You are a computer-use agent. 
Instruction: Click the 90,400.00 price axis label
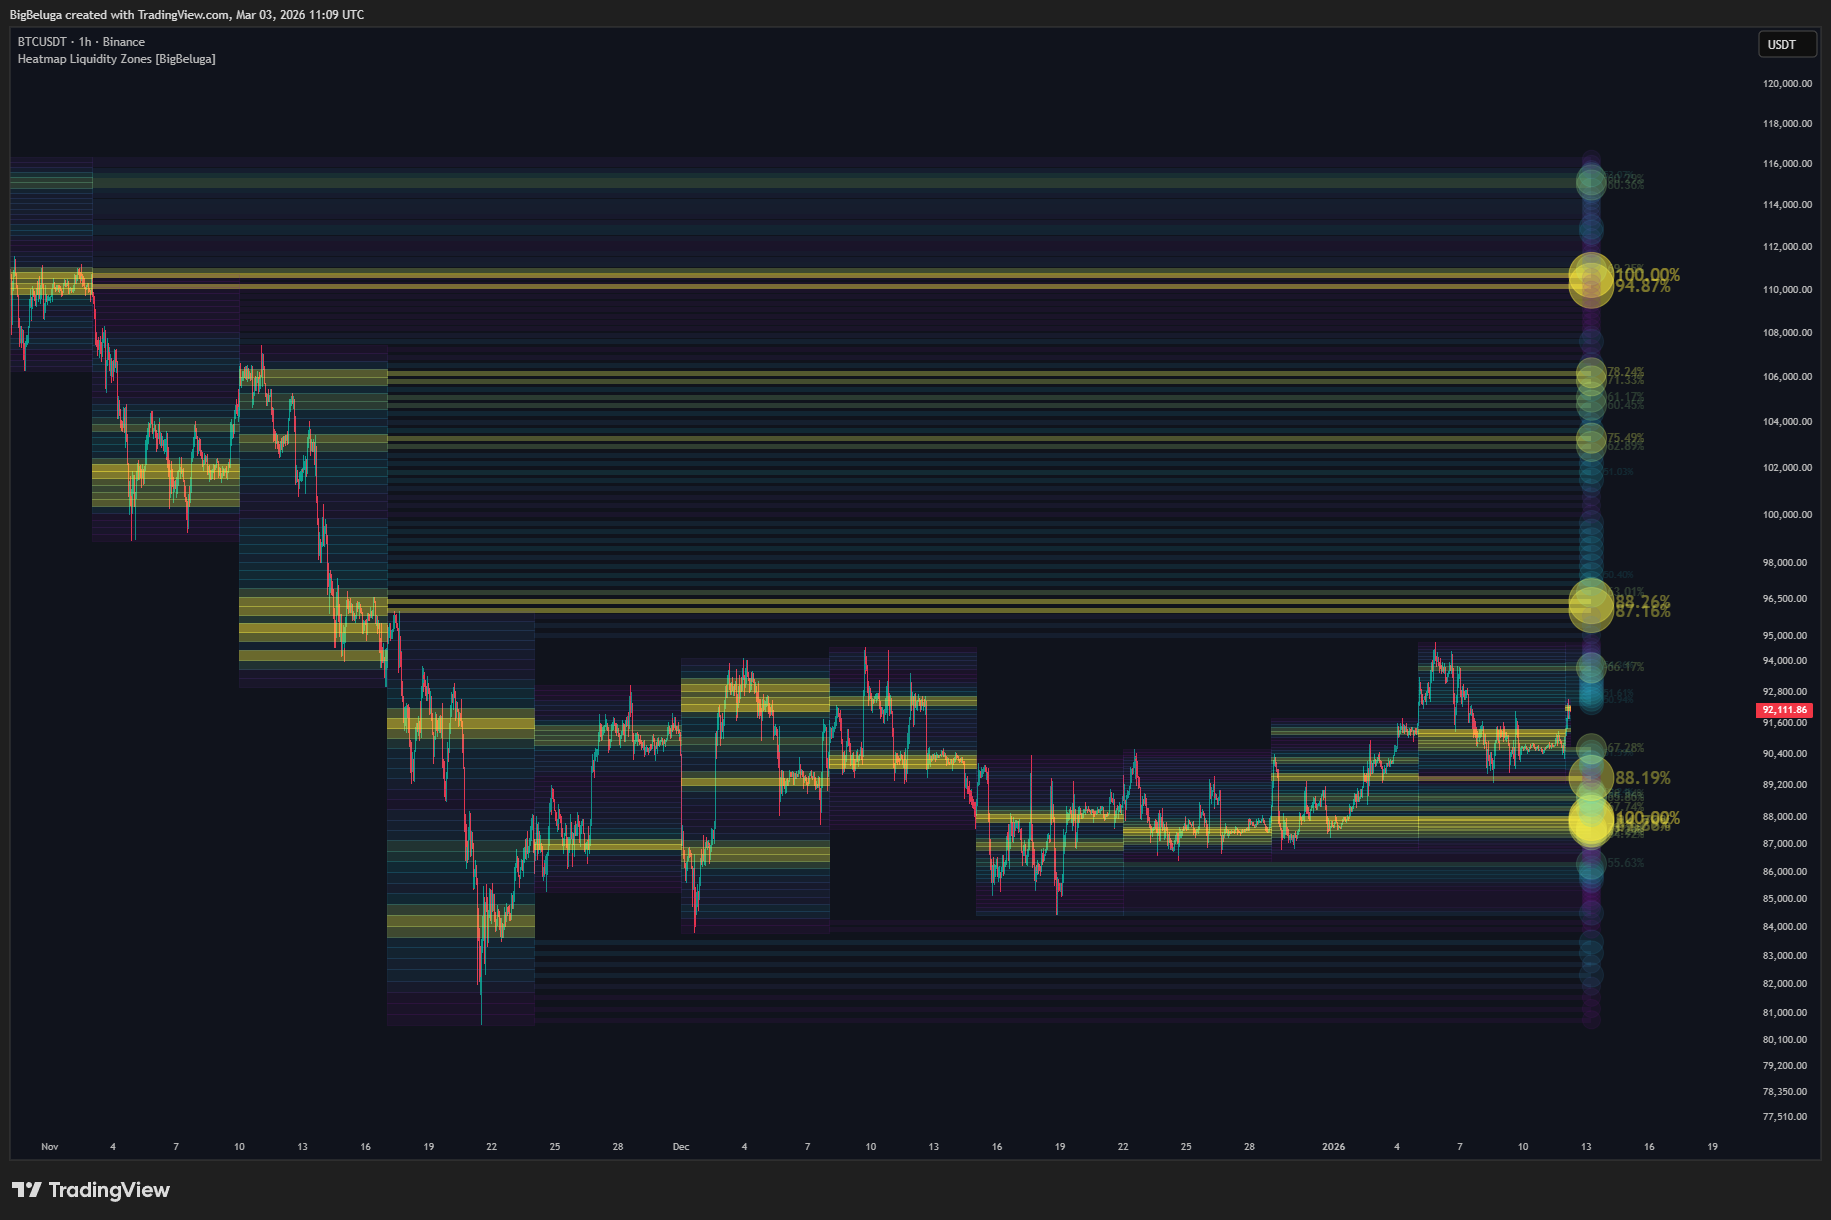(1785, 754)
